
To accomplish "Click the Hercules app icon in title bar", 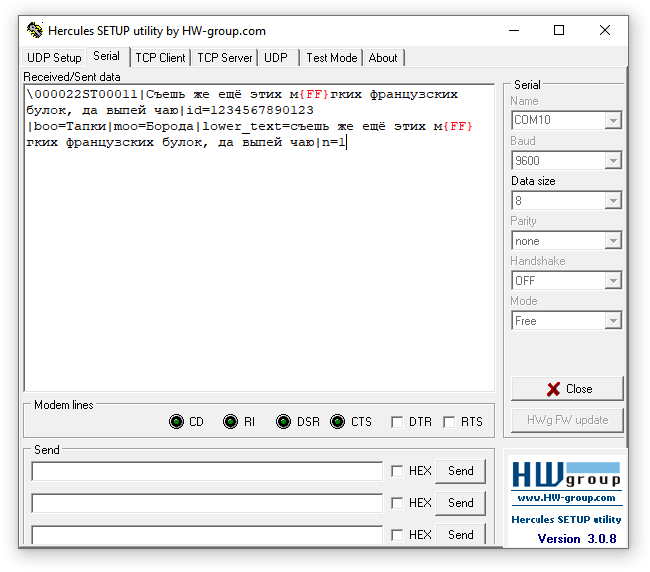I will [x=35, y=30].
